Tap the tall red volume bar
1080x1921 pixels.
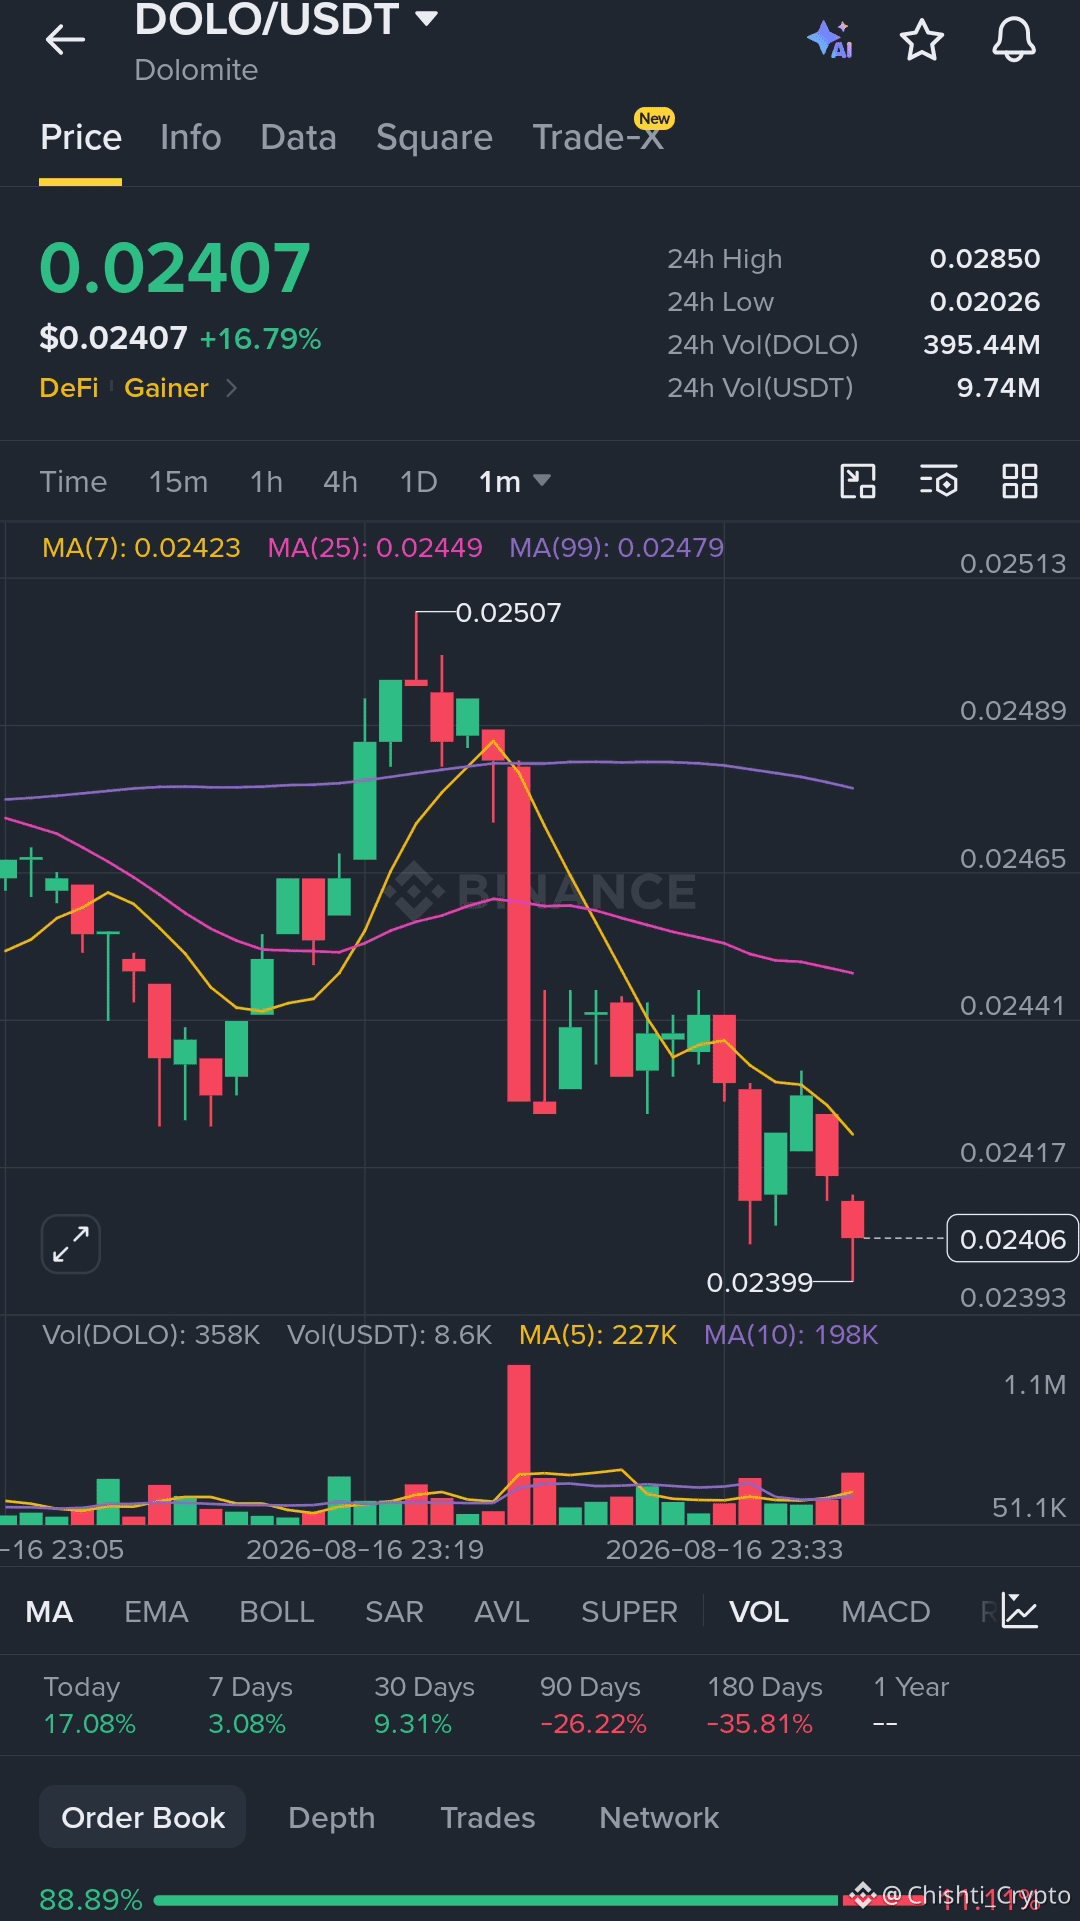[x=519, y=1444]
